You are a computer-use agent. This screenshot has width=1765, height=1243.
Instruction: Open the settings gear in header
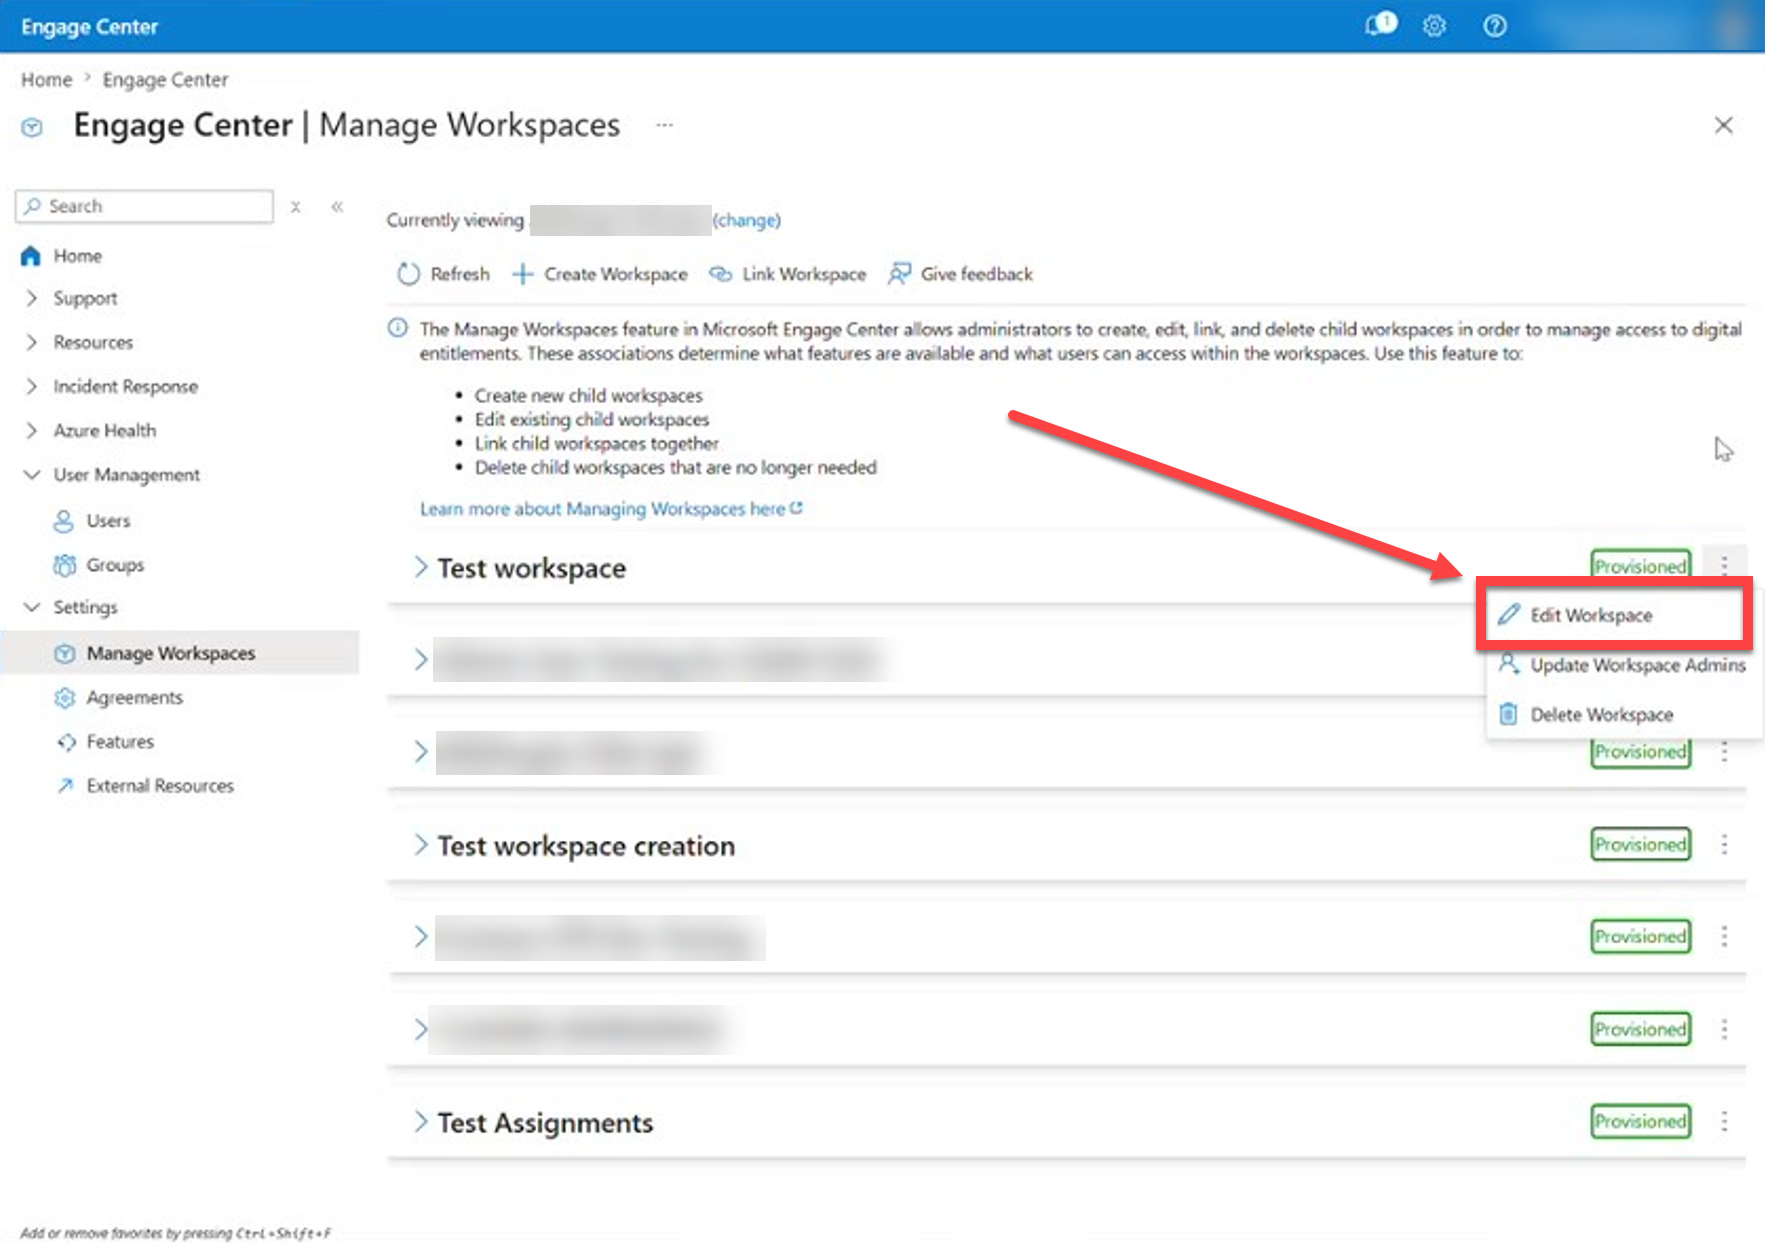1434,26
